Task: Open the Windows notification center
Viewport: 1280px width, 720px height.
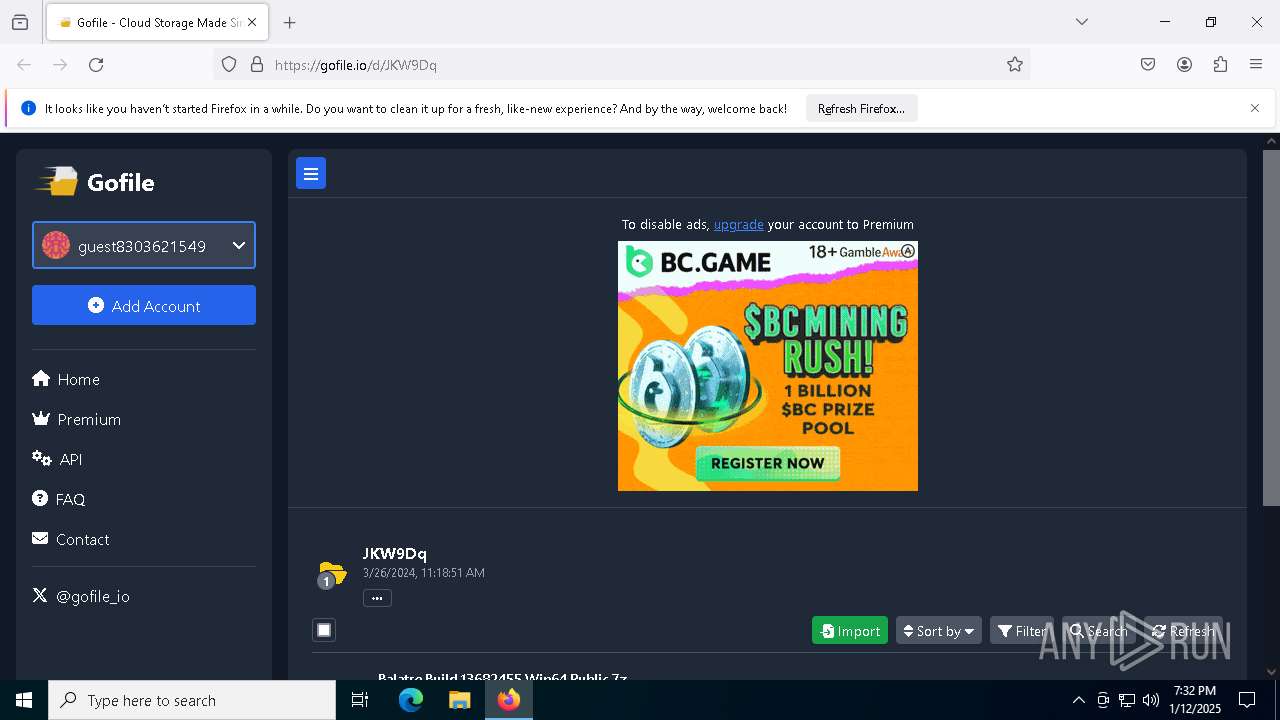Action: click(x=1248, y=700)
